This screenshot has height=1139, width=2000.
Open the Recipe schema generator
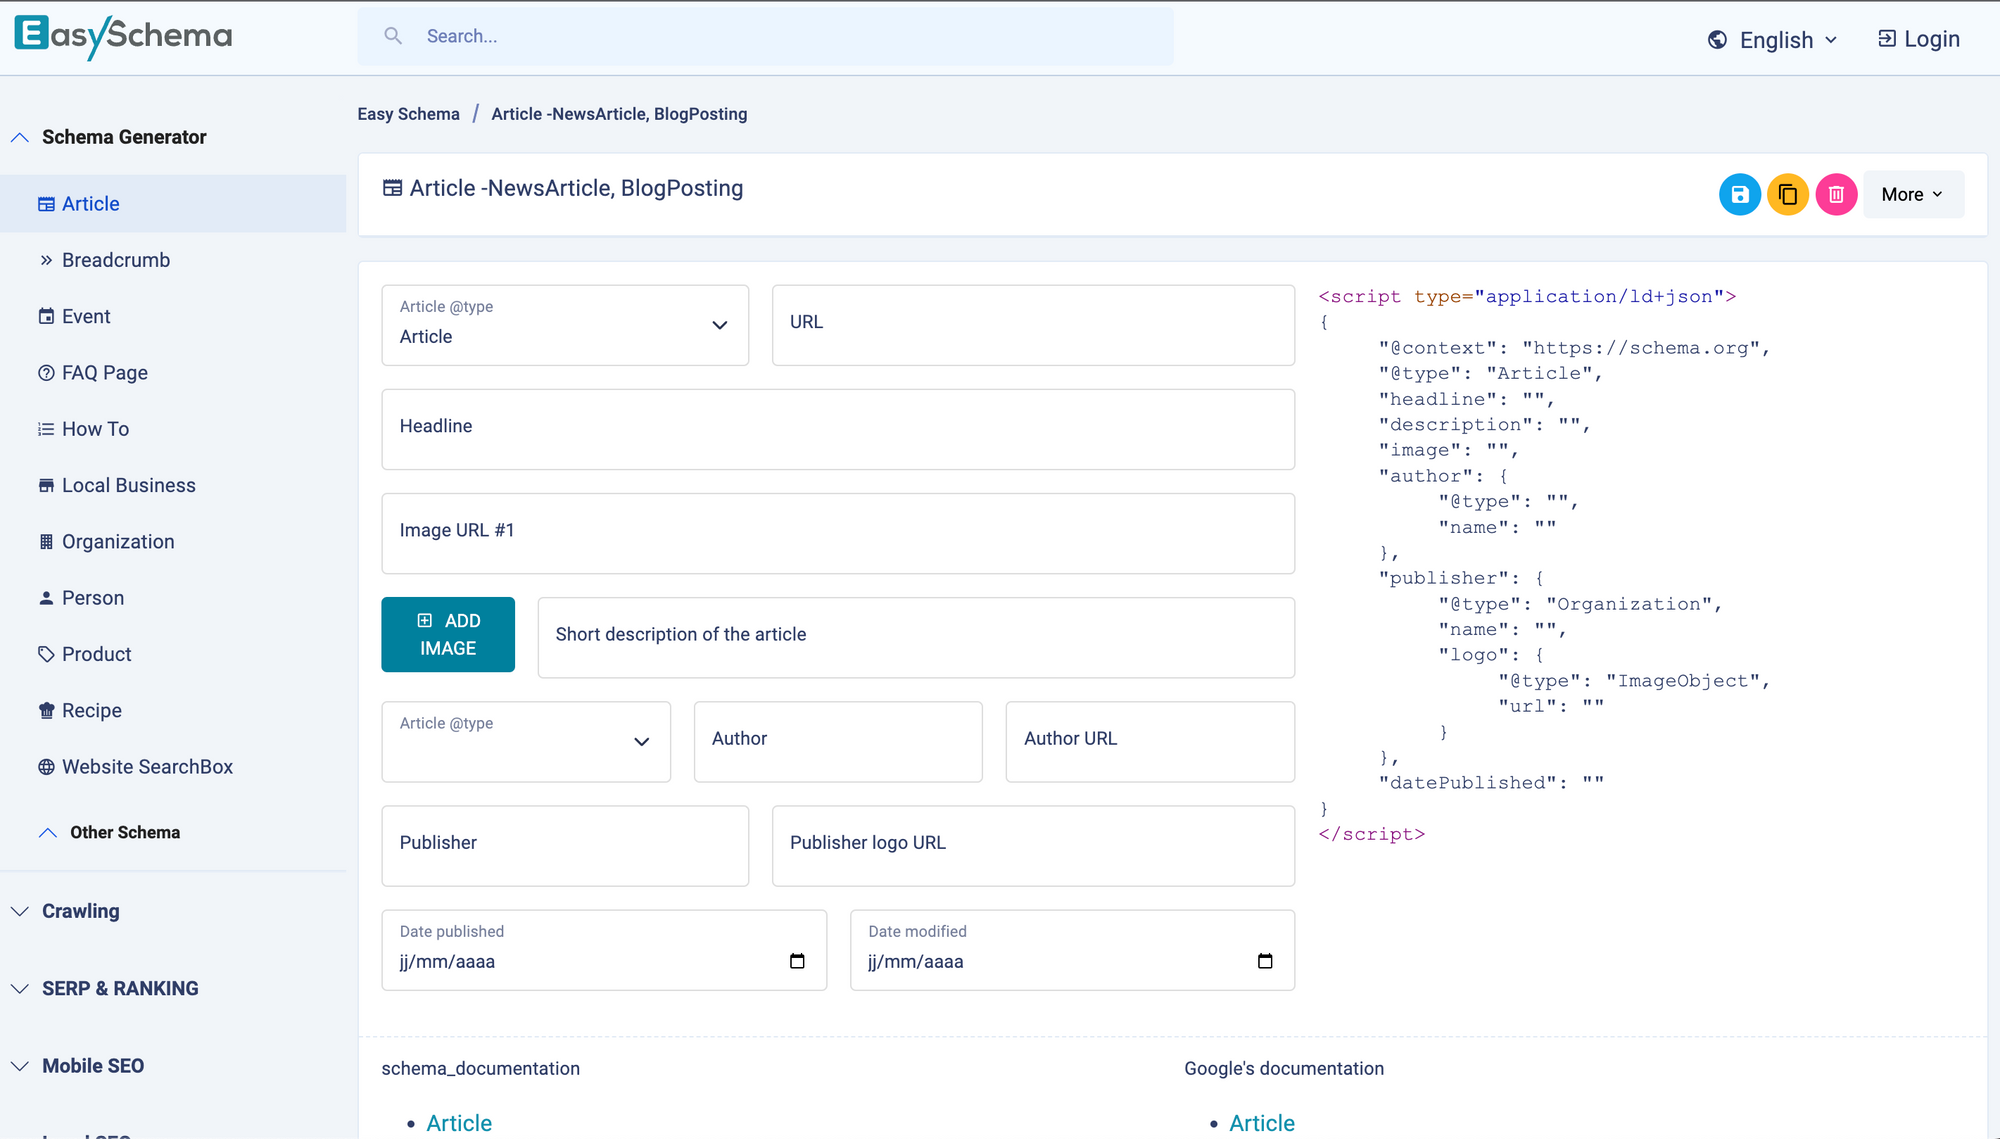[91, 710]
